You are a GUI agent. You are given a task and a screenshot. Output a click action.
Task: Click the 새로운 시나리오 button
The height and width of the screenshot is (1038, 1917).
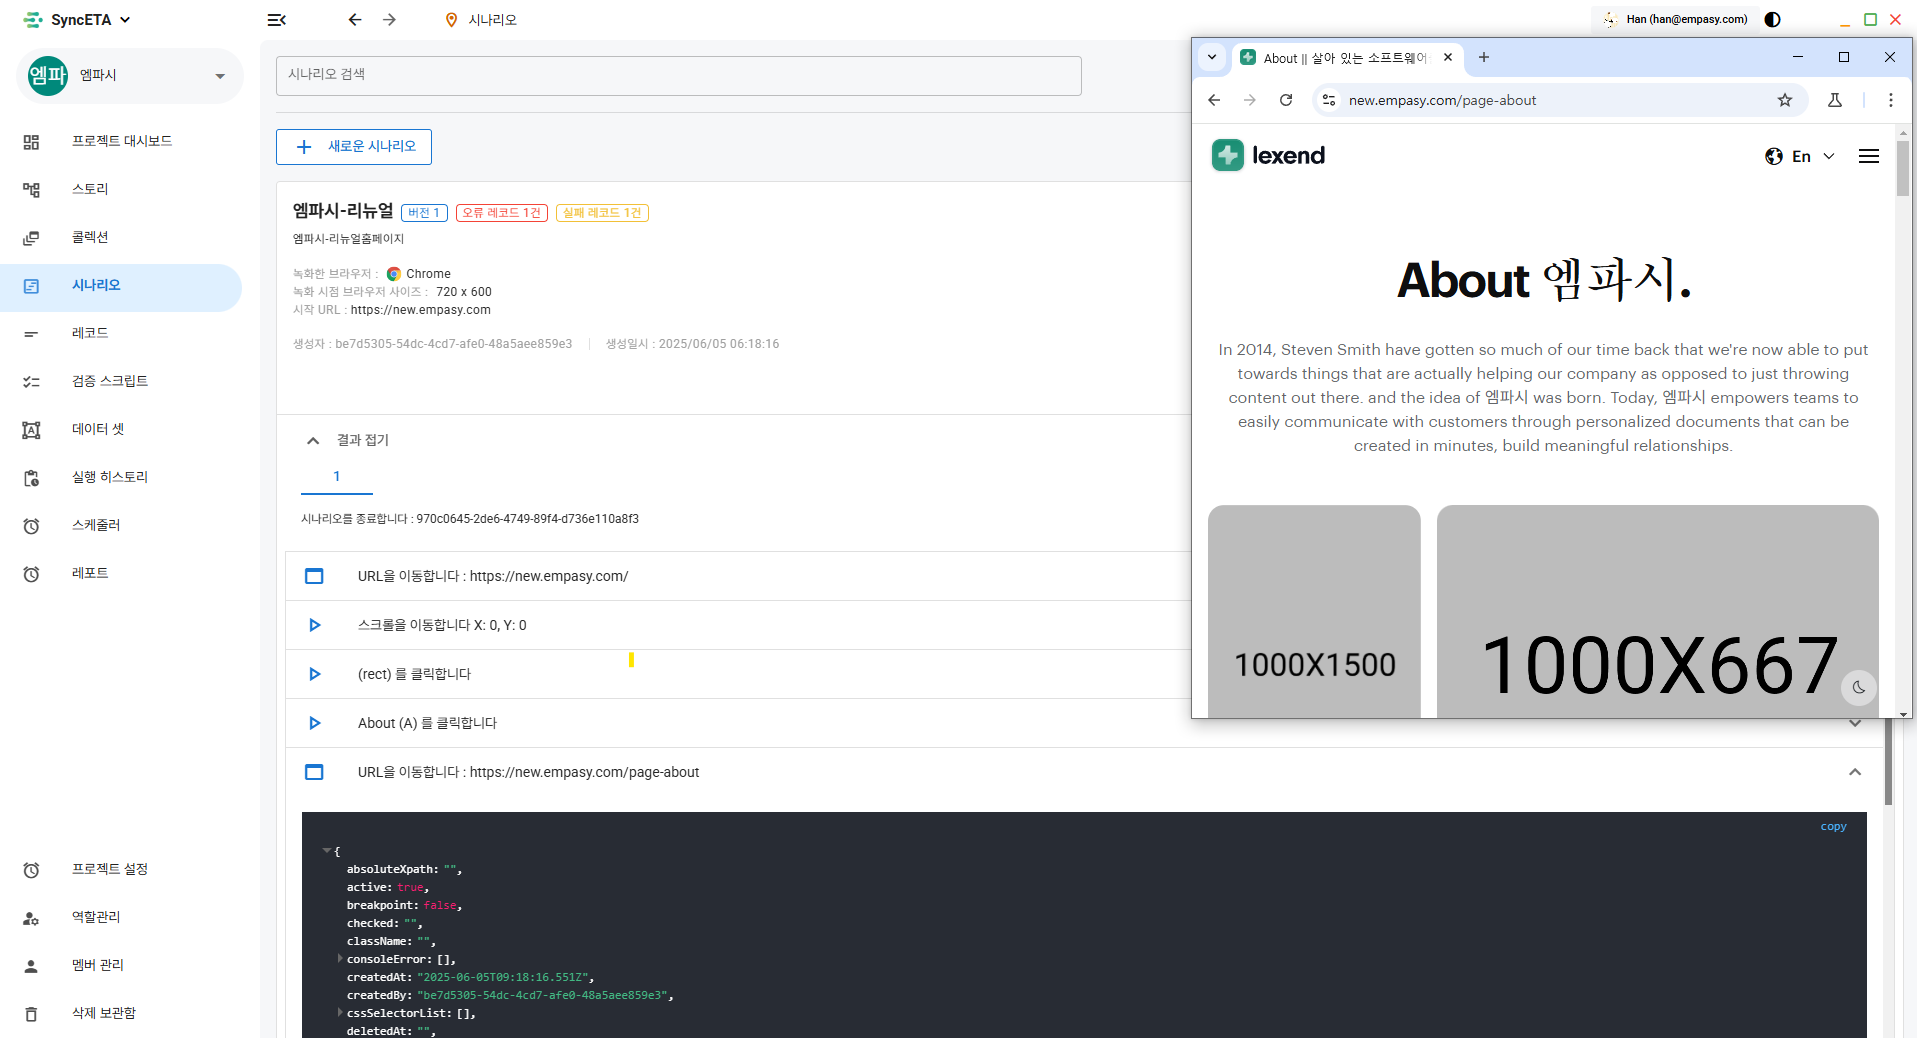click(354, 147)
